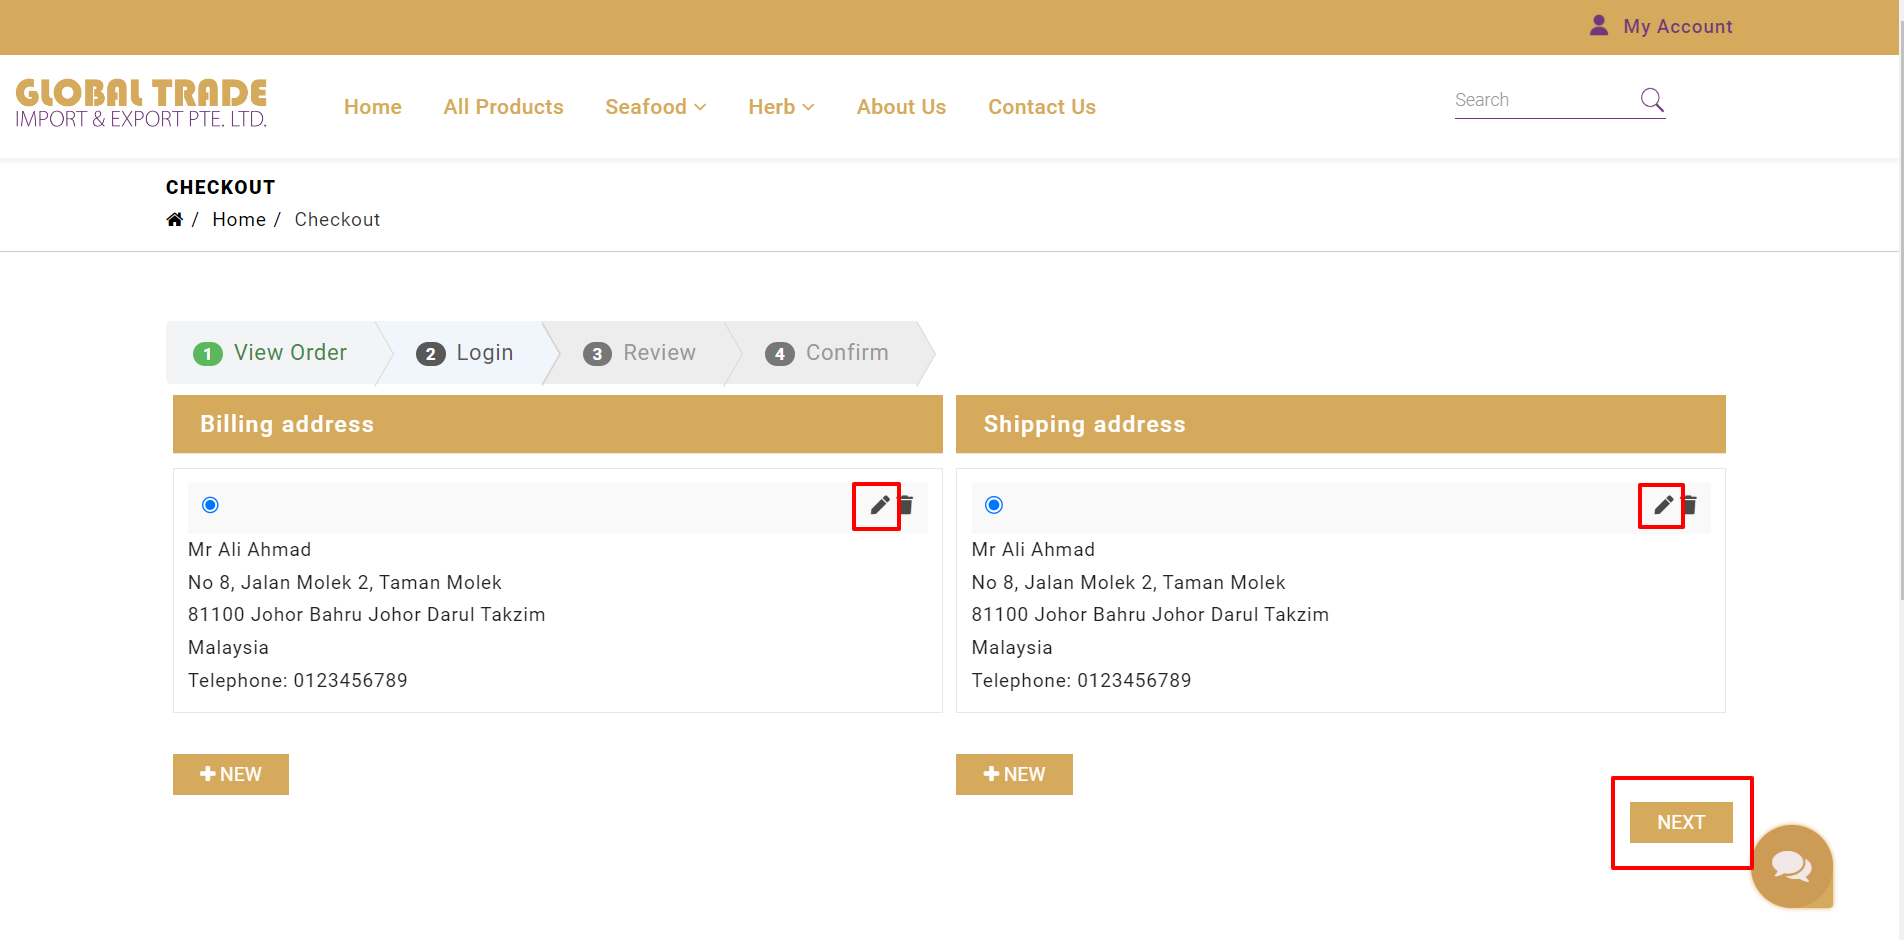Click the Global Trade logo

coord(141,104)
